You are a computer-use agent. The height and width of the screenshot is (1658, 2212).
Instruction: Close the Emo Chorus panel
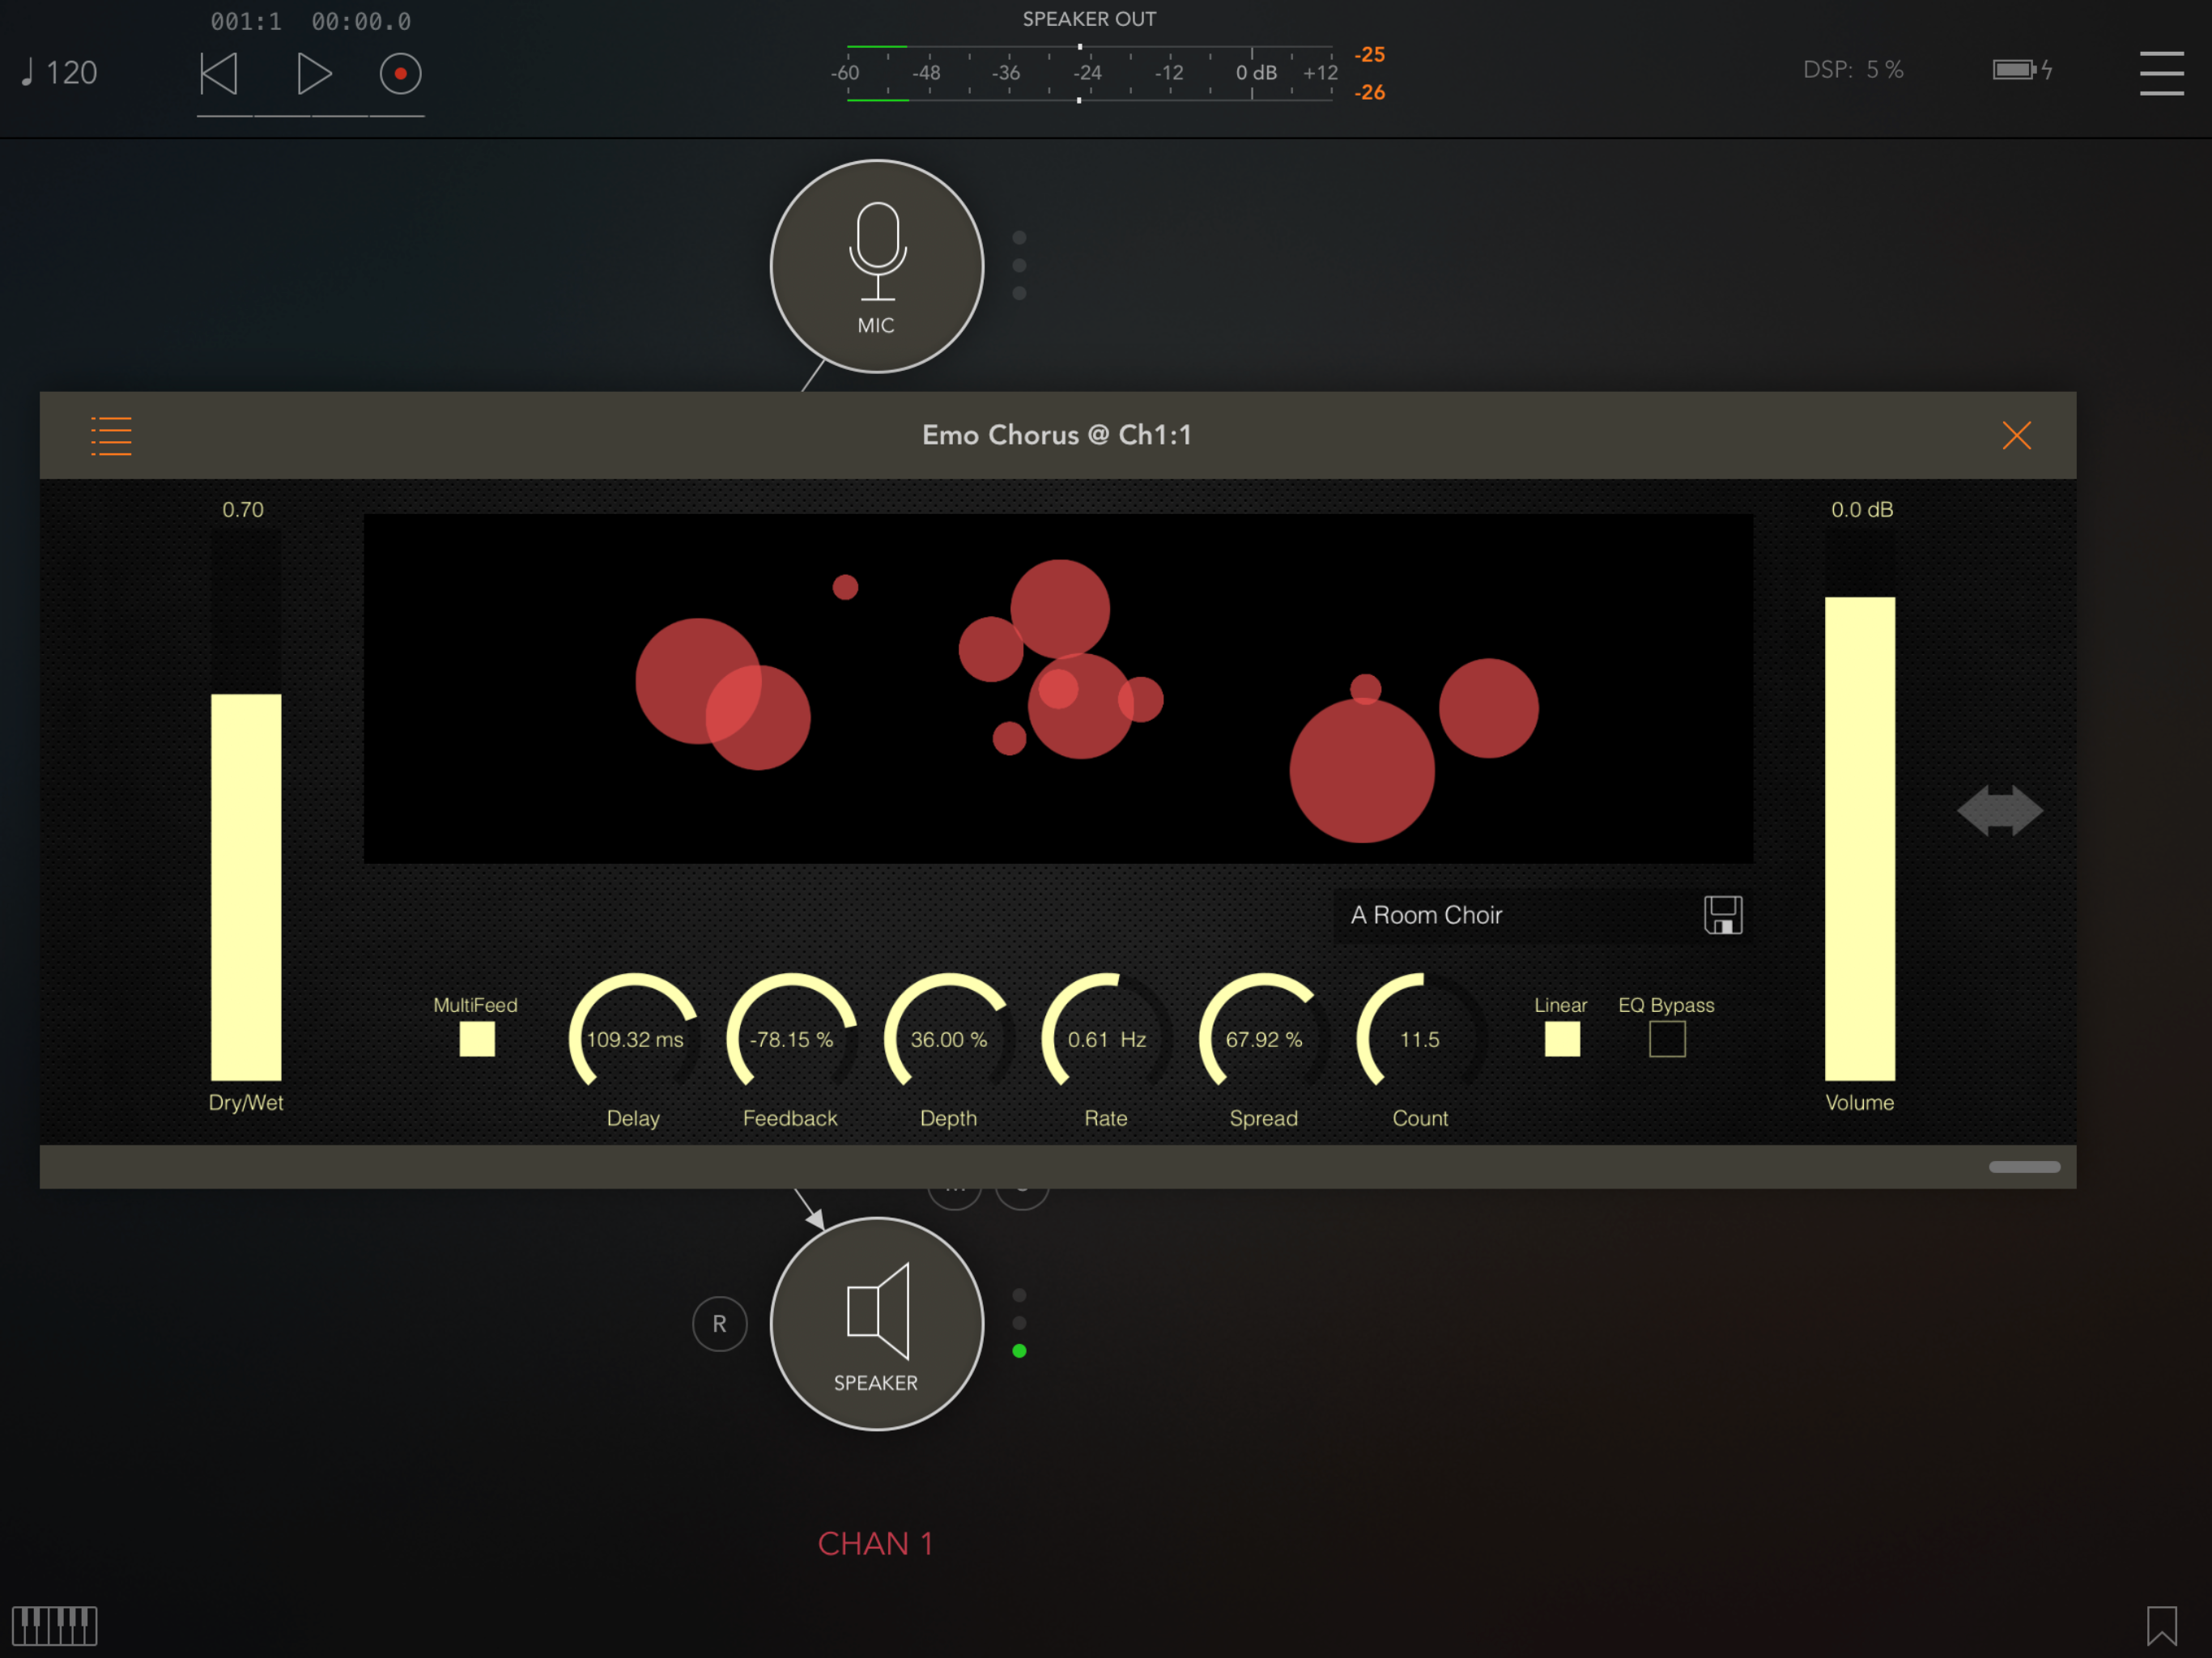[x=2016, y=435]
